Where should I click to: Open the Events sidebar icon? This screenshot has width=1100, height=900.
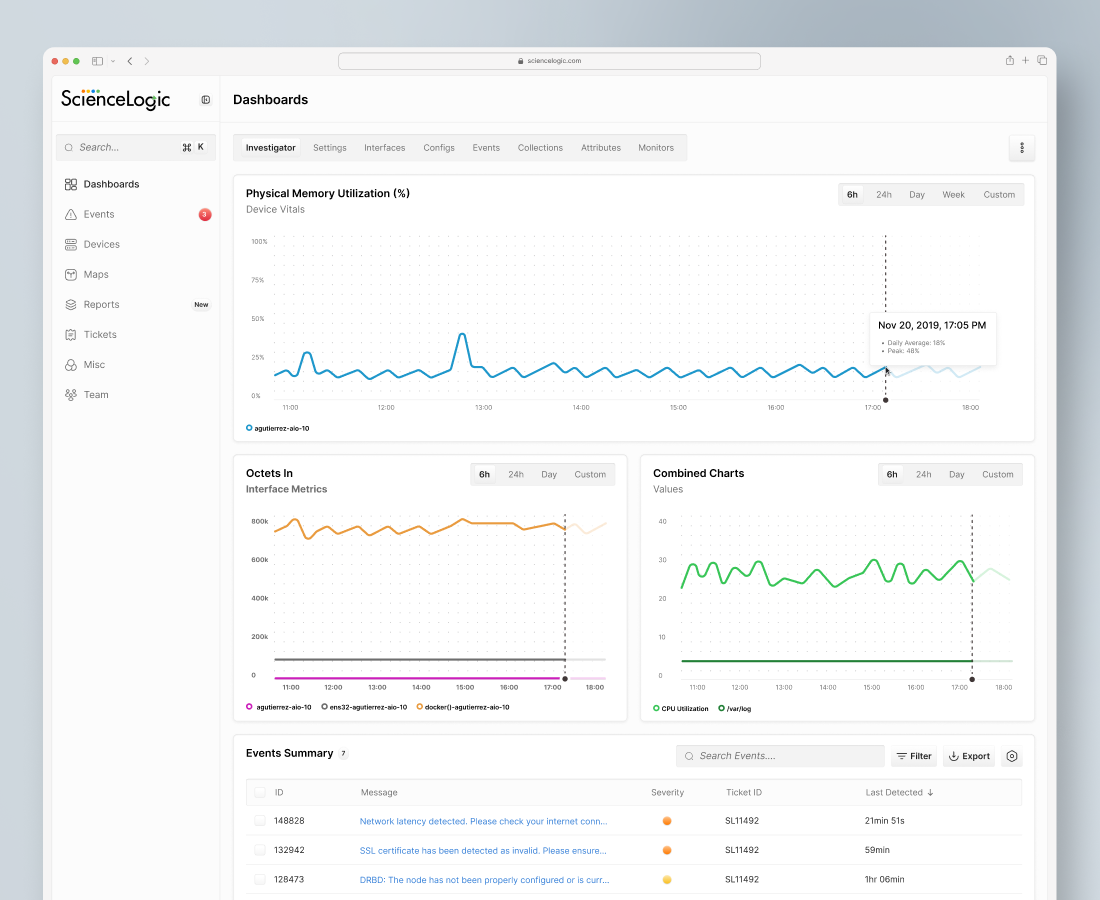click(71, 214)
